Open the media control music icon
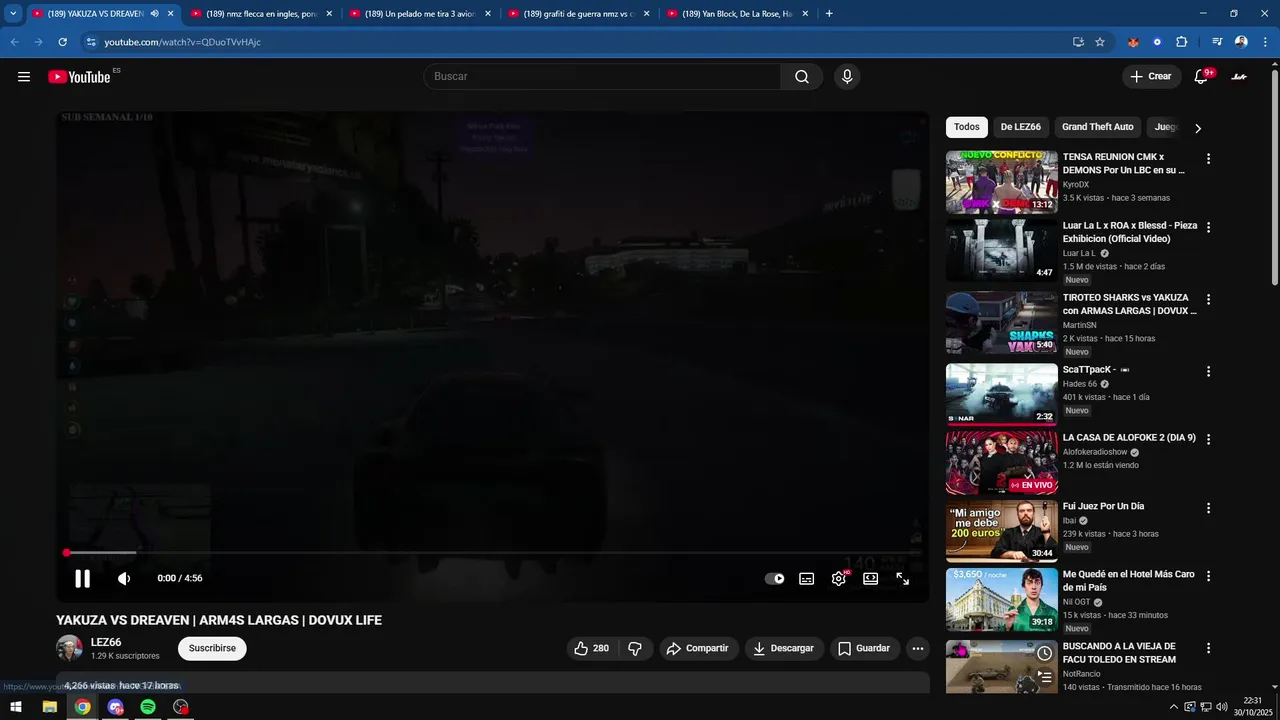The height and width of the screenshot is (720, 1280). 1217,42
